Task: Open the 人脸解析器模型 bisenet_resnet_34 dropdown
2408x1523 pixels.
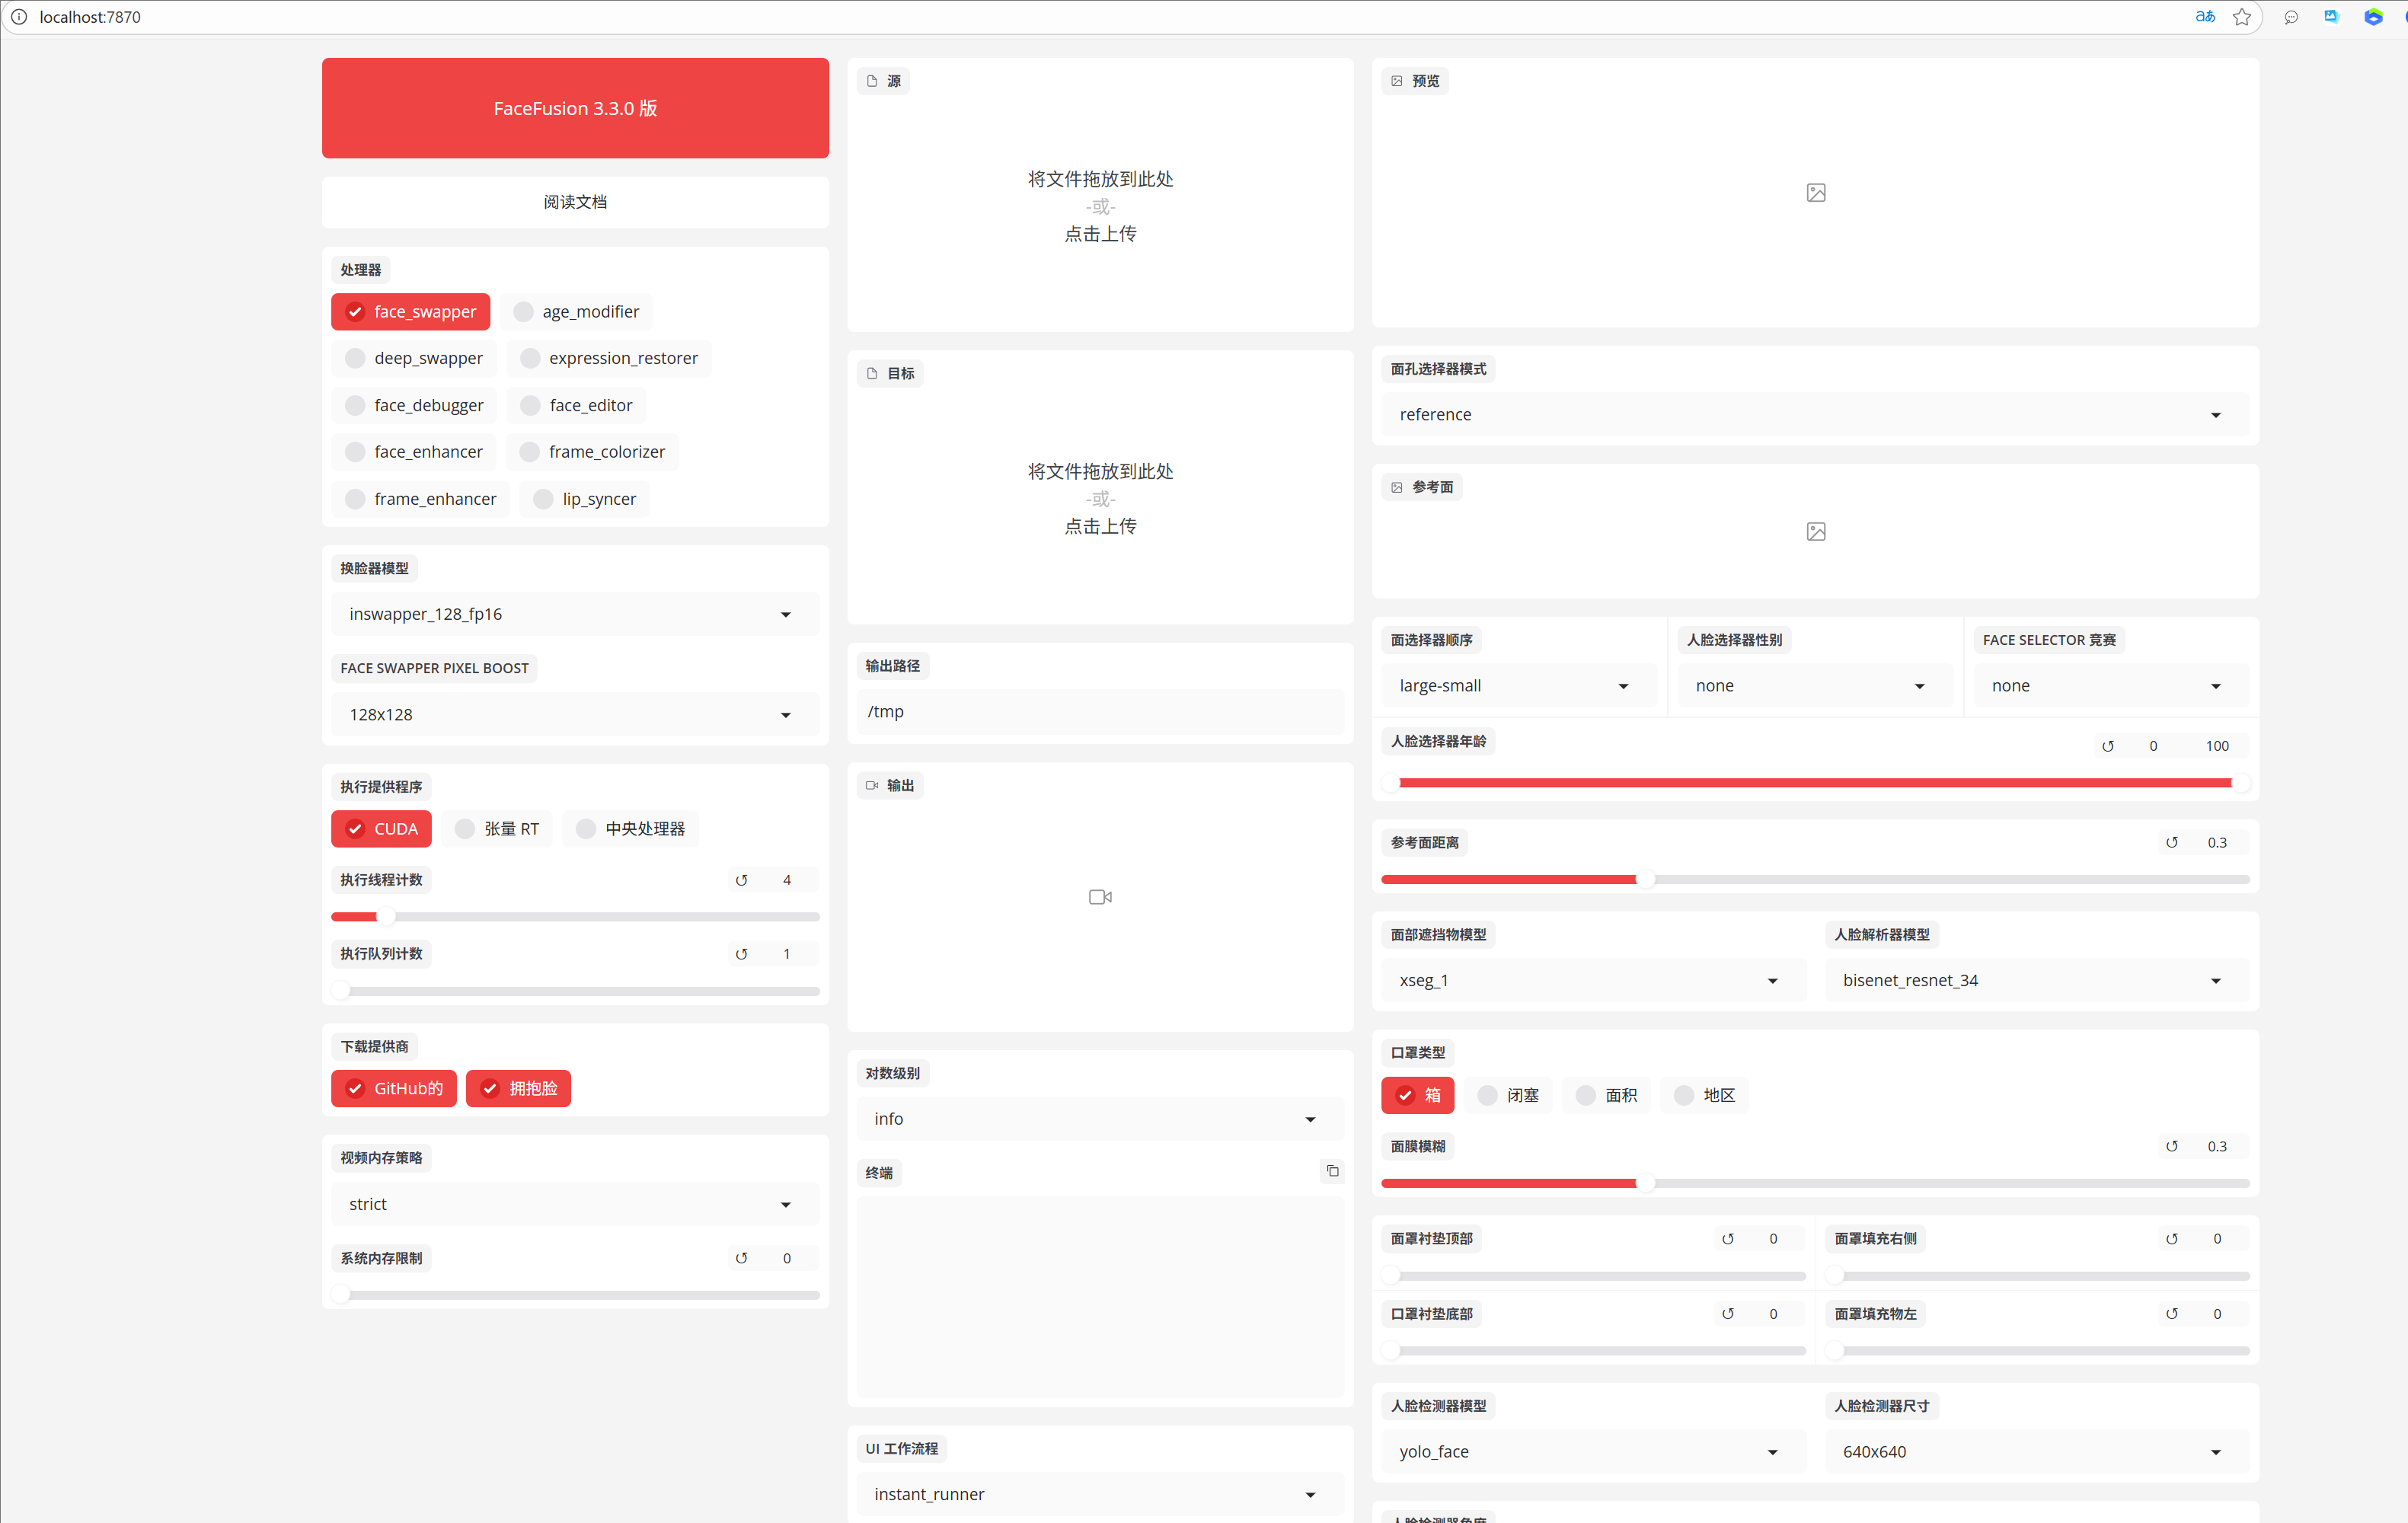Action: tap(2037, 981)
